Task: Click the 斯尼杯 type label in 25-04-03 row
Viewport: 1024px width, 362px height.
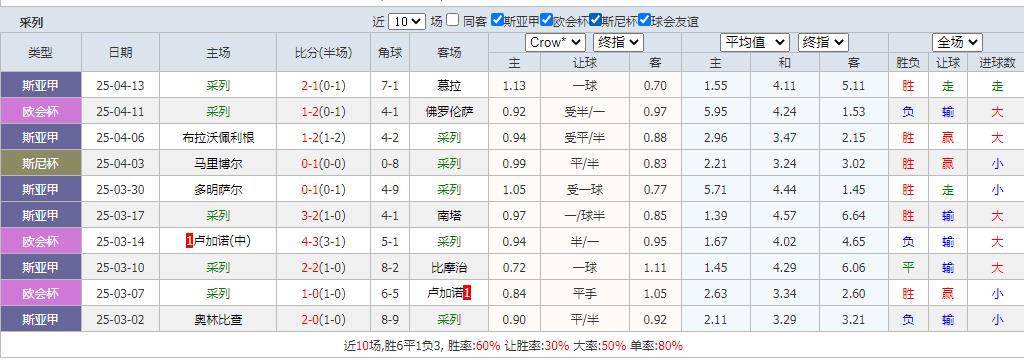Action: [x=40, y=164]
